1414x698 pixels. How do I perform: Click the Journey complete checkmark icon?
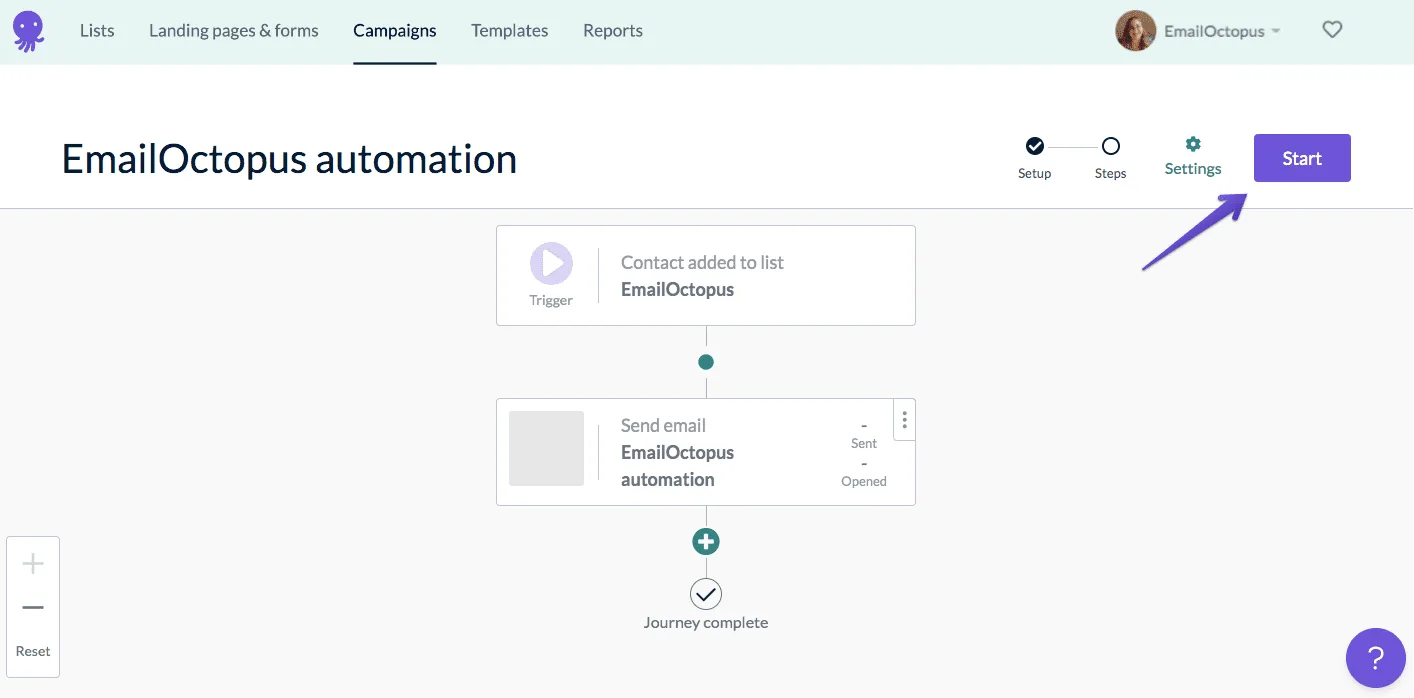[x=706, y=594]
